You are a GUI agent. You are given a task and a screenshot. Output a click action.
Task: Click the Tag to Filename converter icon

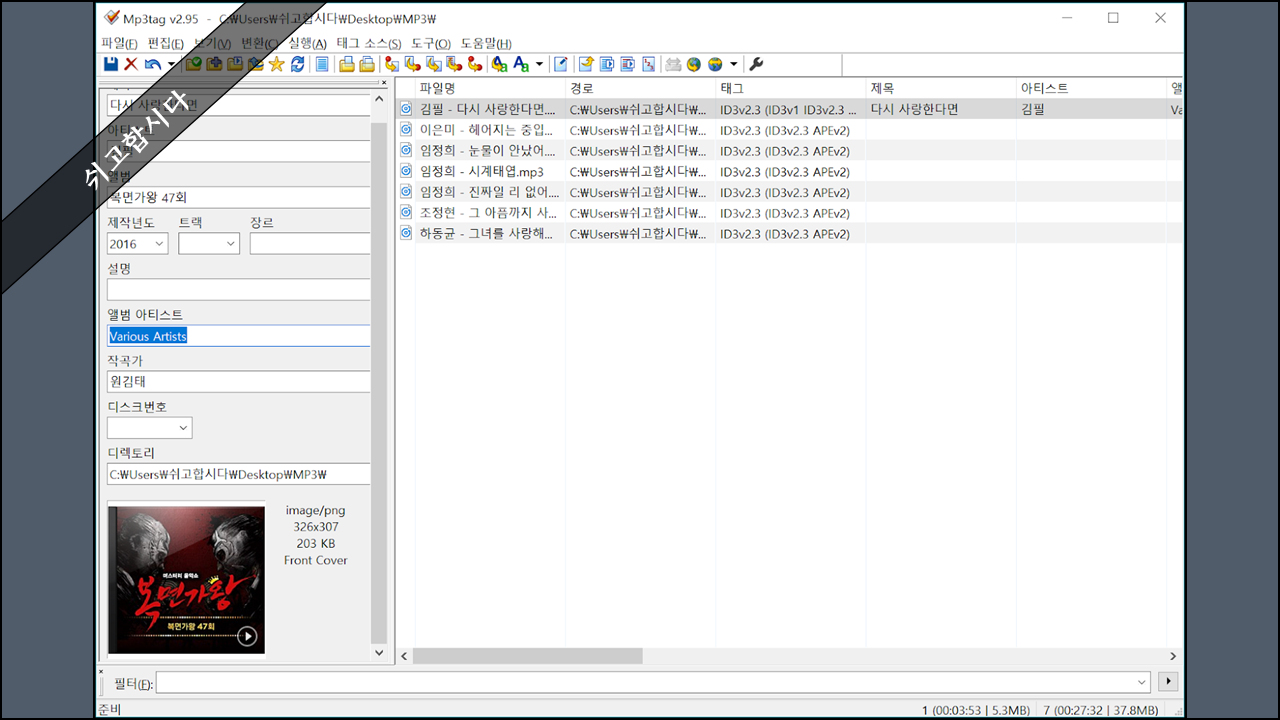coord(392,64)
